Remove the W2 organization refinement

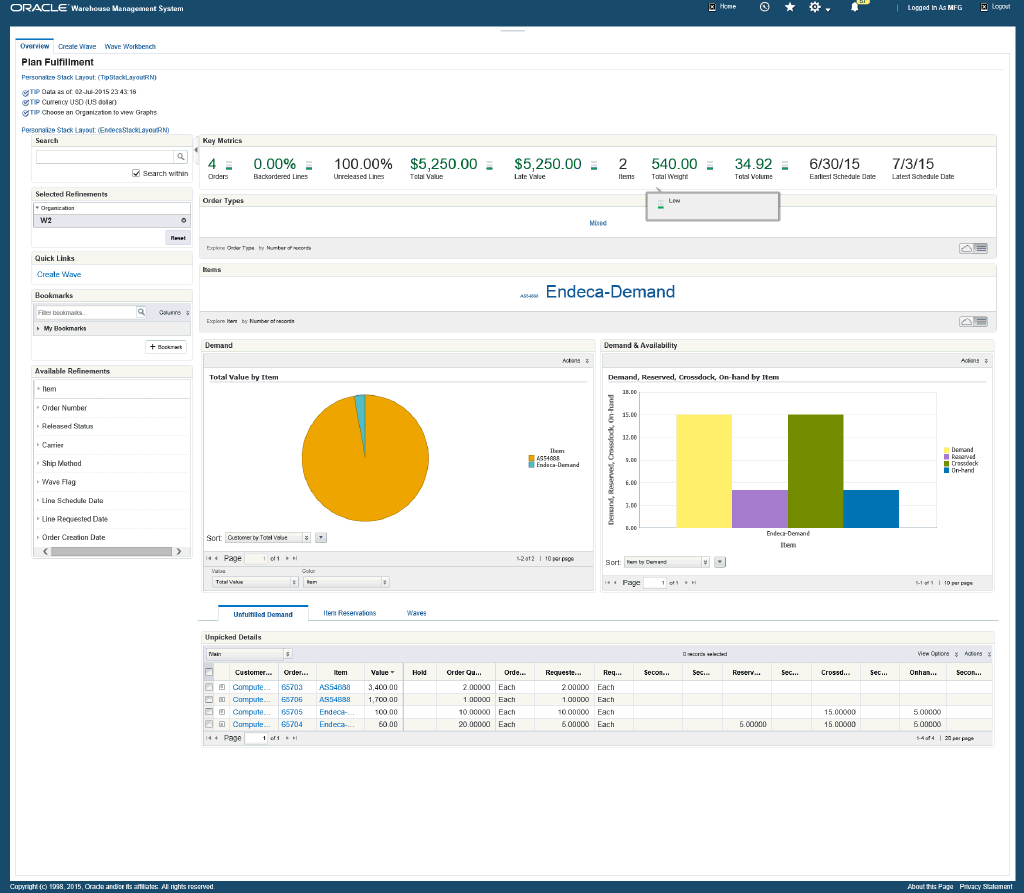183,220
